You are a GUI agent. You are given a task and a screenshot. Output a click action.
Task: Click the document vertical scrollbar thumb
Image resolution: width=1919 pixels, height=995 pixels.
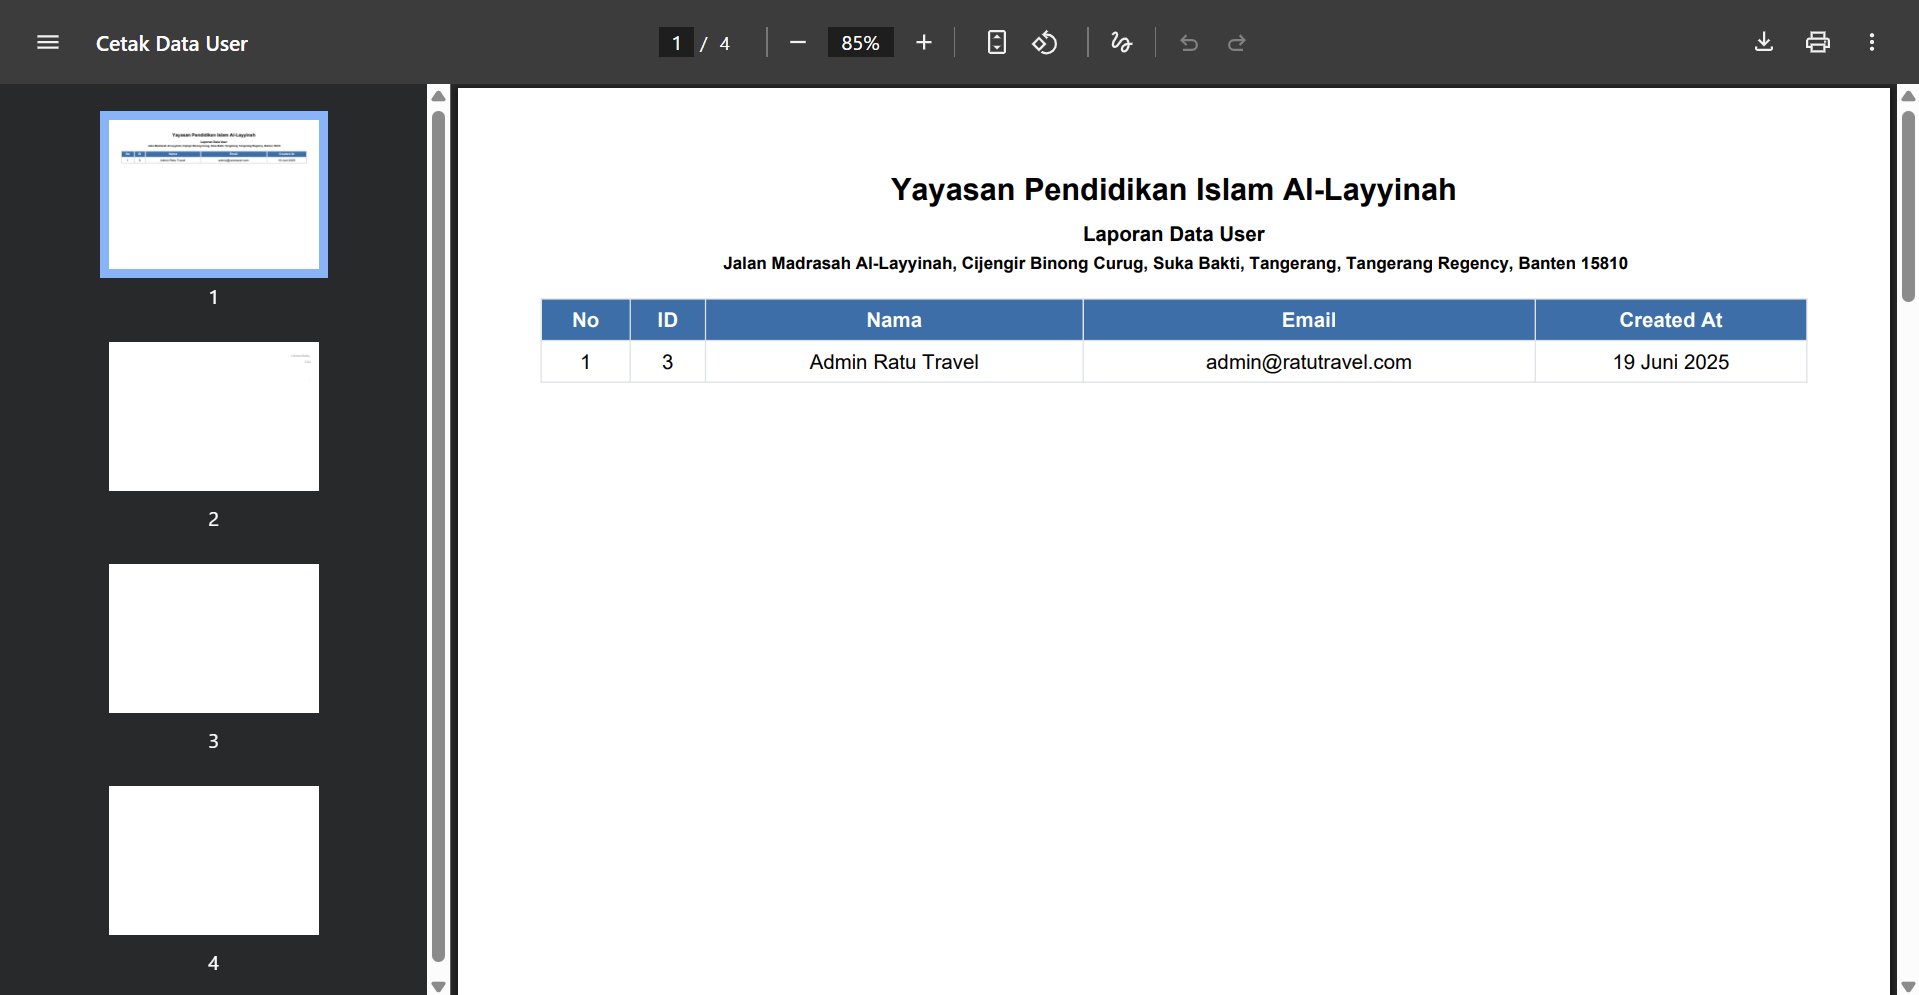1908,205
